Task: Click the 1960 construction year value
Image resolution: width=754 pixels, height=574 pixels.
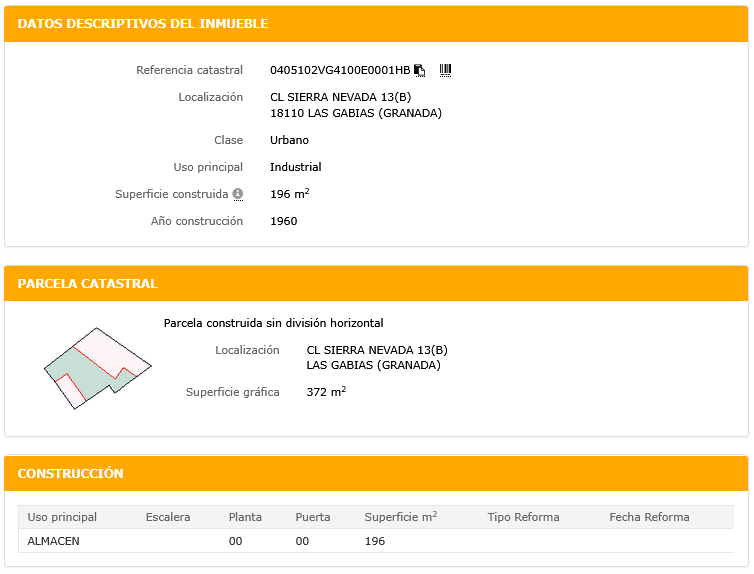Action: click(x=283, y=221)
